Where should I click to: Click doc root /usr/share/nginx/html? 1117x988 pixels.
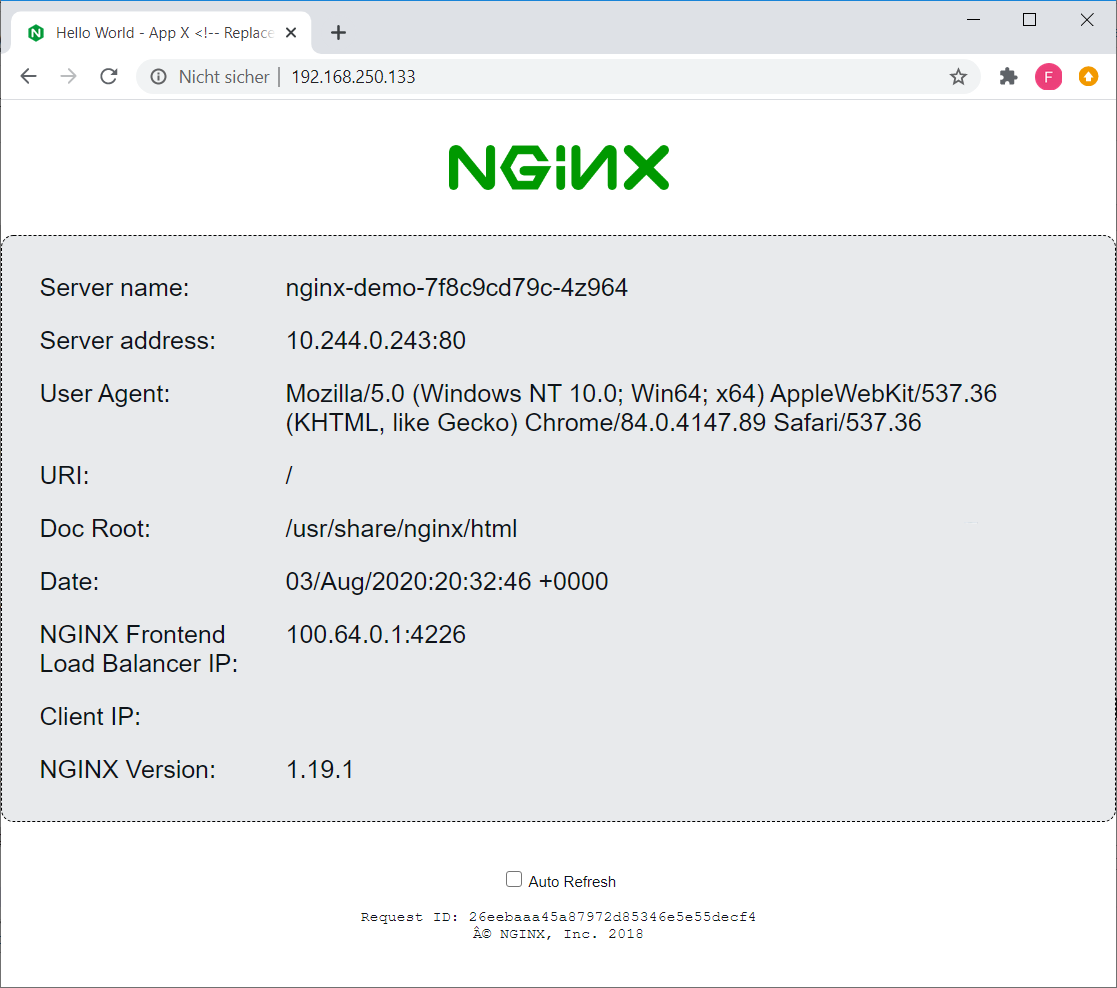click(401, 529)
